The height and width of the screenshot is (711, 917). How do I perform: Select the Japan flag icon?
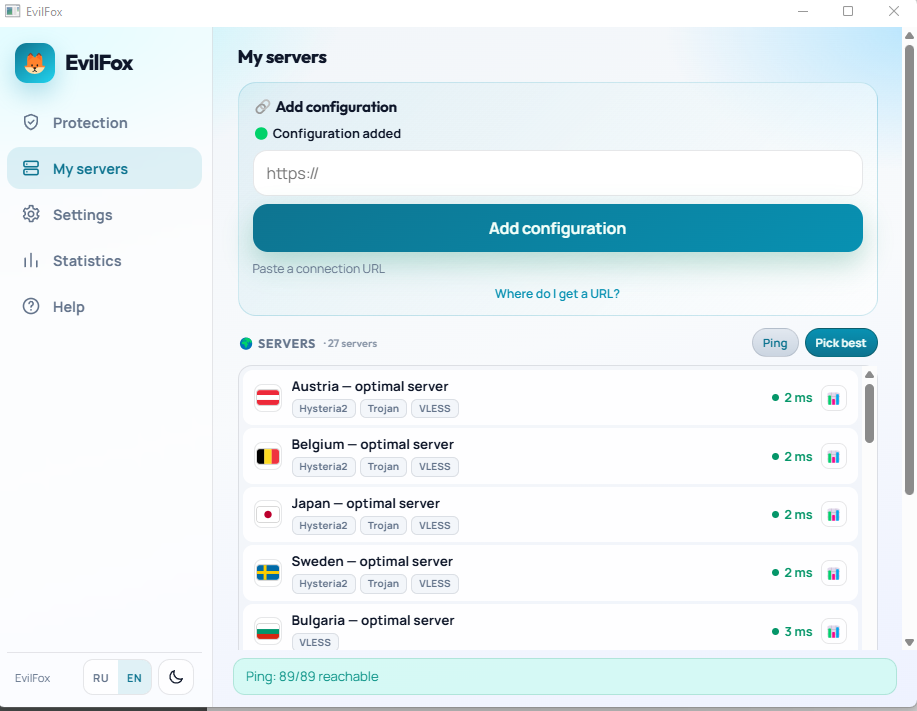click(268, 515)
